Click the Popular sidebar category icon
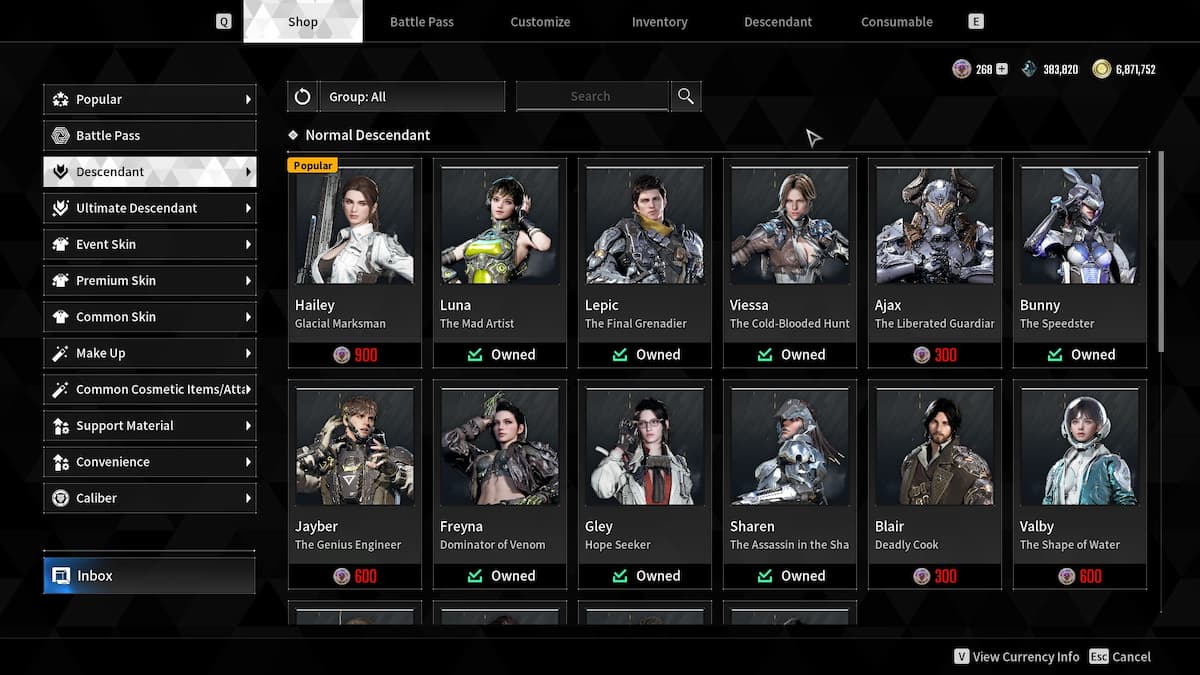 60,99
